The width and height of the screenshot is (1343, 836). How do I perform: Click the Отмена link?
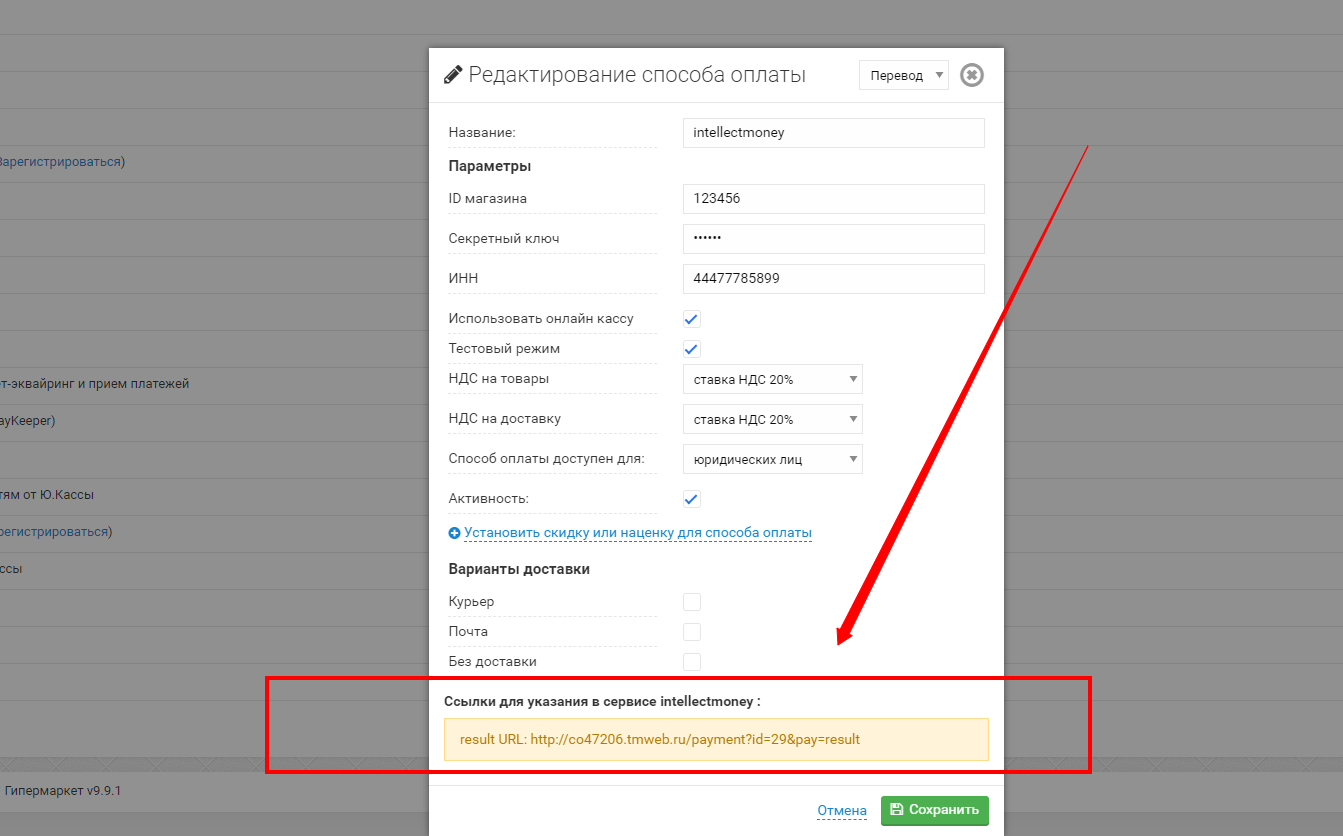[842, 810]
